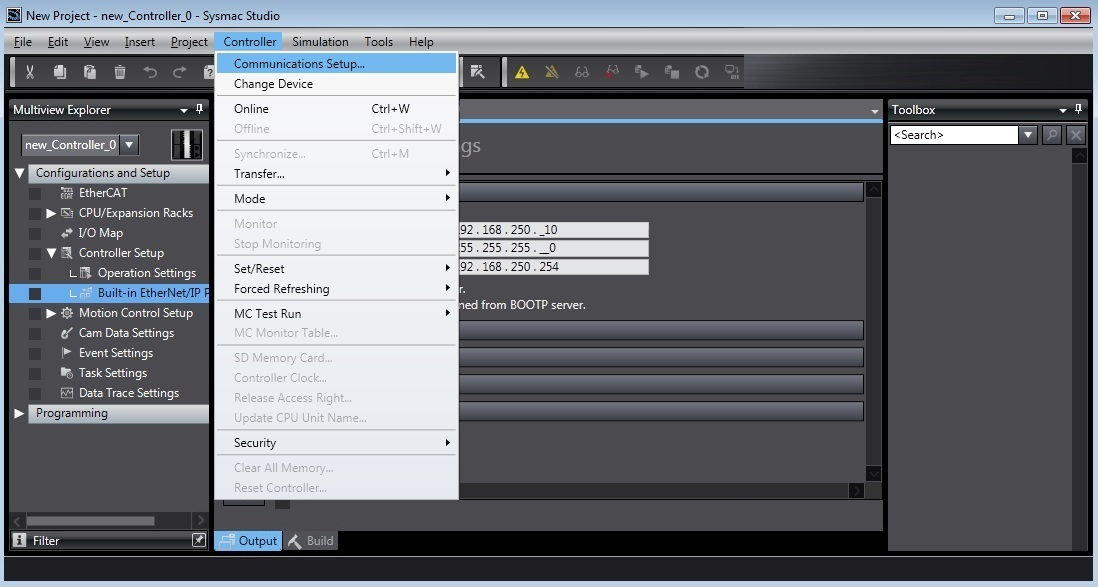Expand the Motion Control Setup node
Screen dimensions: 1098x587
point(51,313)
